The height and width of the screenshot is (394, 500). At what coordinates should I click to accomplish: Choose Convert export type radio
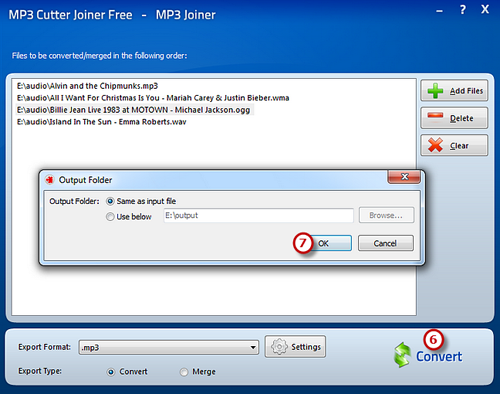tap(111, 372)
